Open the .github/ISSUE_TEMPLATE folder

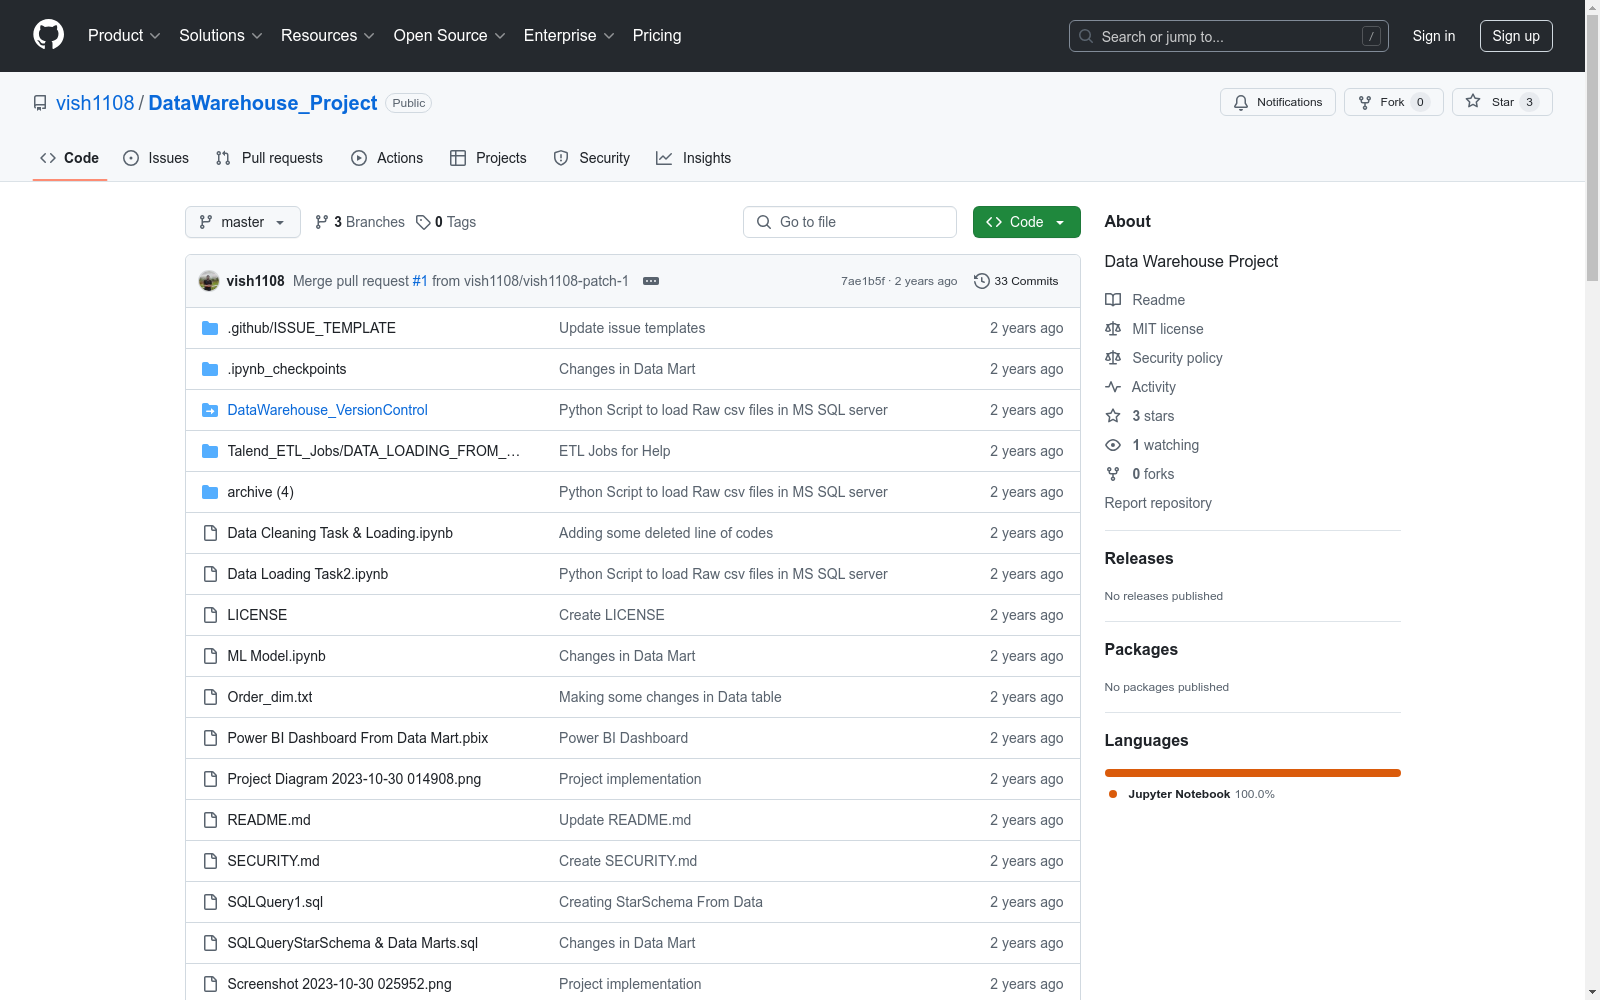tap(311, 328)
